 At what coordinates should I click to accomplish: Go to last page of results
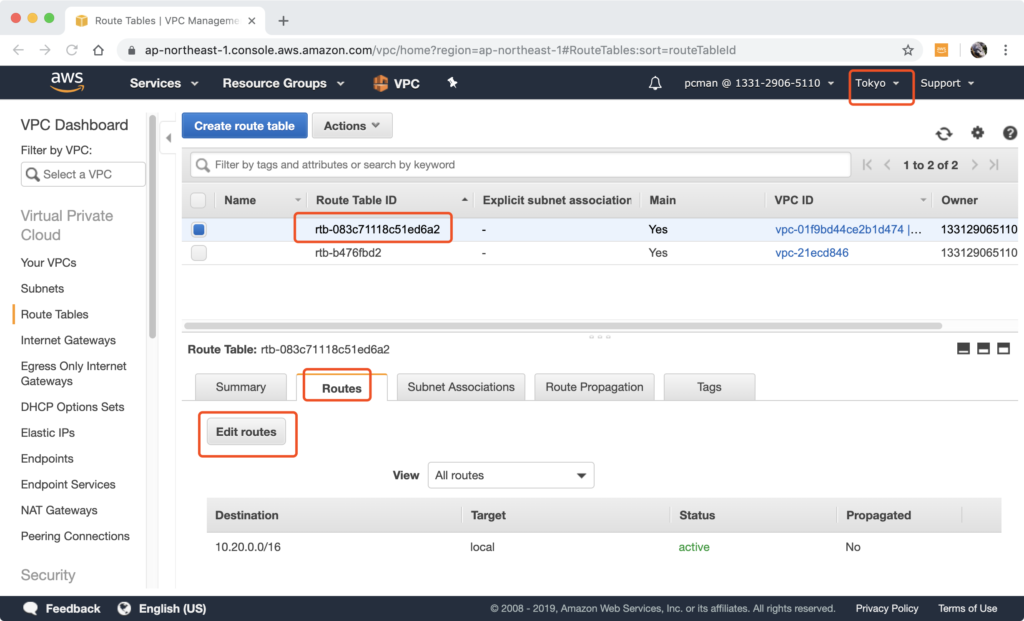pos(994,165)
